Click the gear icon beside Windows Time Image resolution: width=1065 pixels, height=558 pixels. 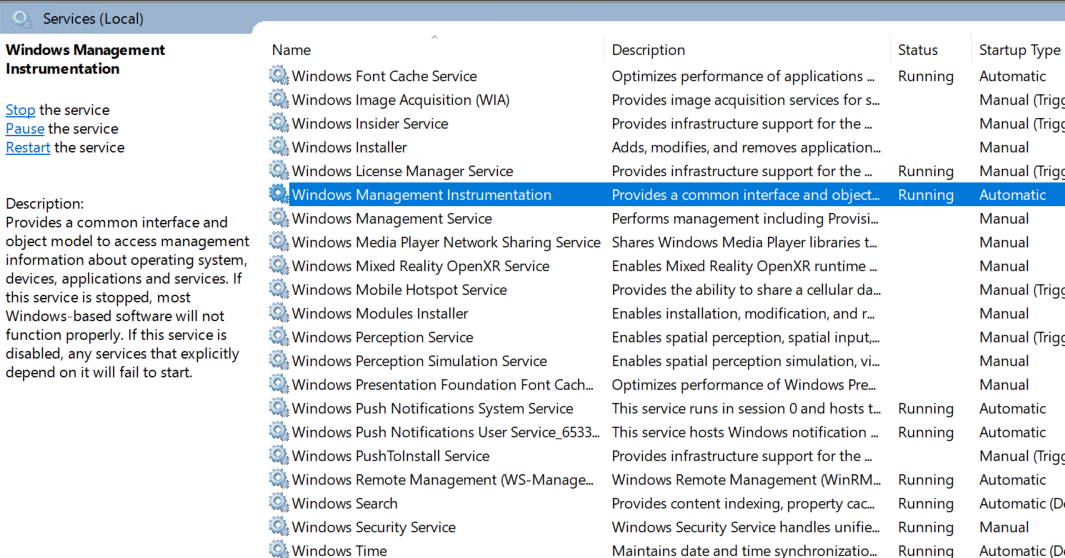click(x=278, y=549)
